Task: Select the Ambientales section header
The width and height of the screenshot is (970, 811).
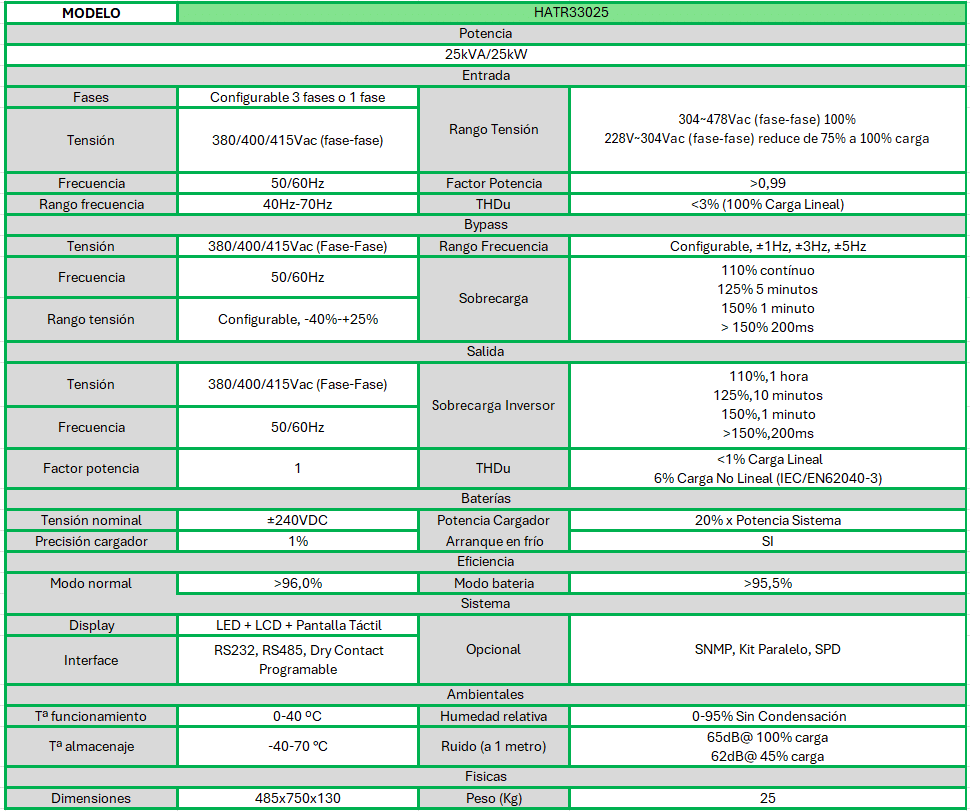Action: click(486, 695)
